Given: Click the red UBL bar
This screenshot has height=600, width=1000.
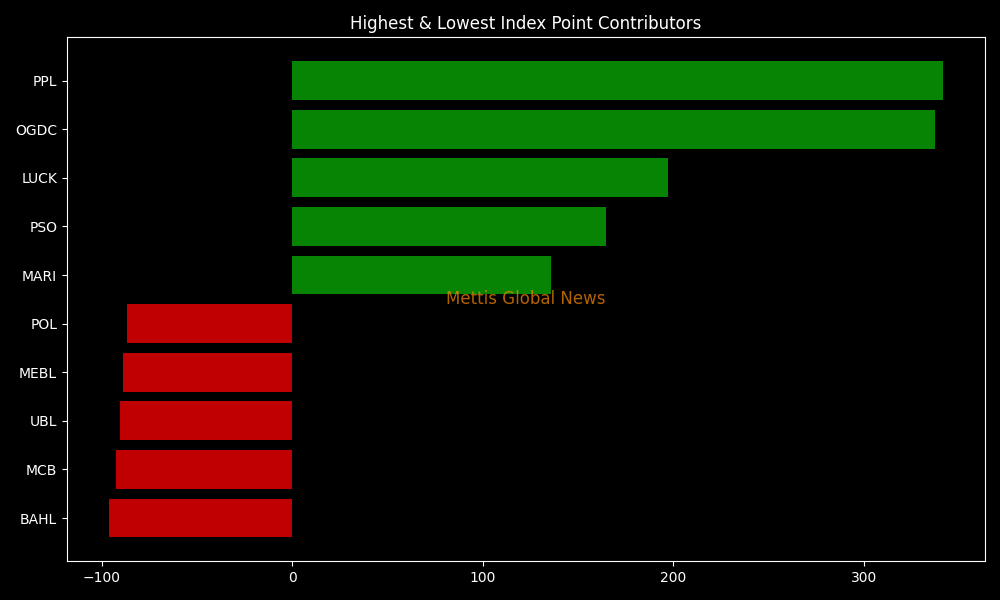Looking at the screenshot, I should click(206, 421).
